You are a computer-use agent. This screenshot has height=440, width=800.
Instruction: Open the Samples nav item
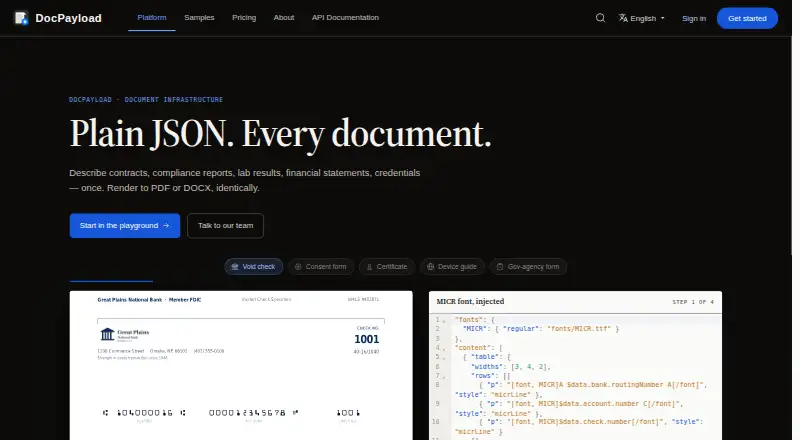point(199,17)
